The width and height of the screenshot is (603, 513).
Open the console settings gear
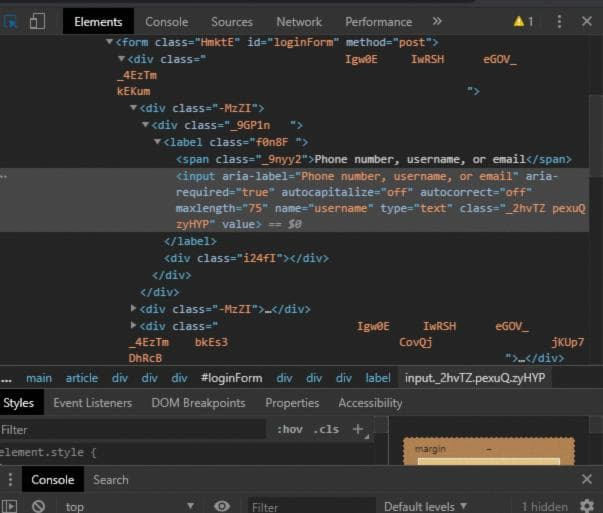click(x=587, y=507)
